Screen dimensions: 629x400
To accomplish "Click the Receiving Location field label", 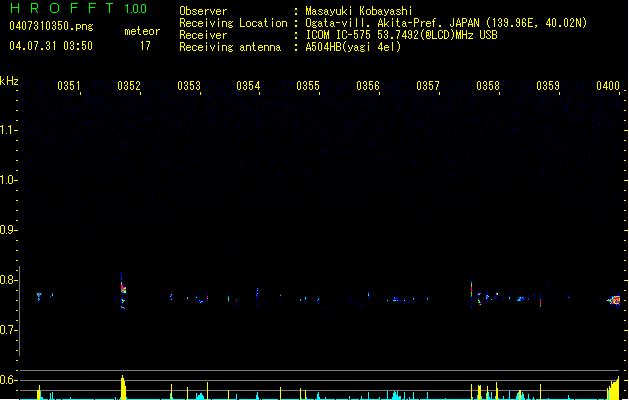I will click(233, 23).
